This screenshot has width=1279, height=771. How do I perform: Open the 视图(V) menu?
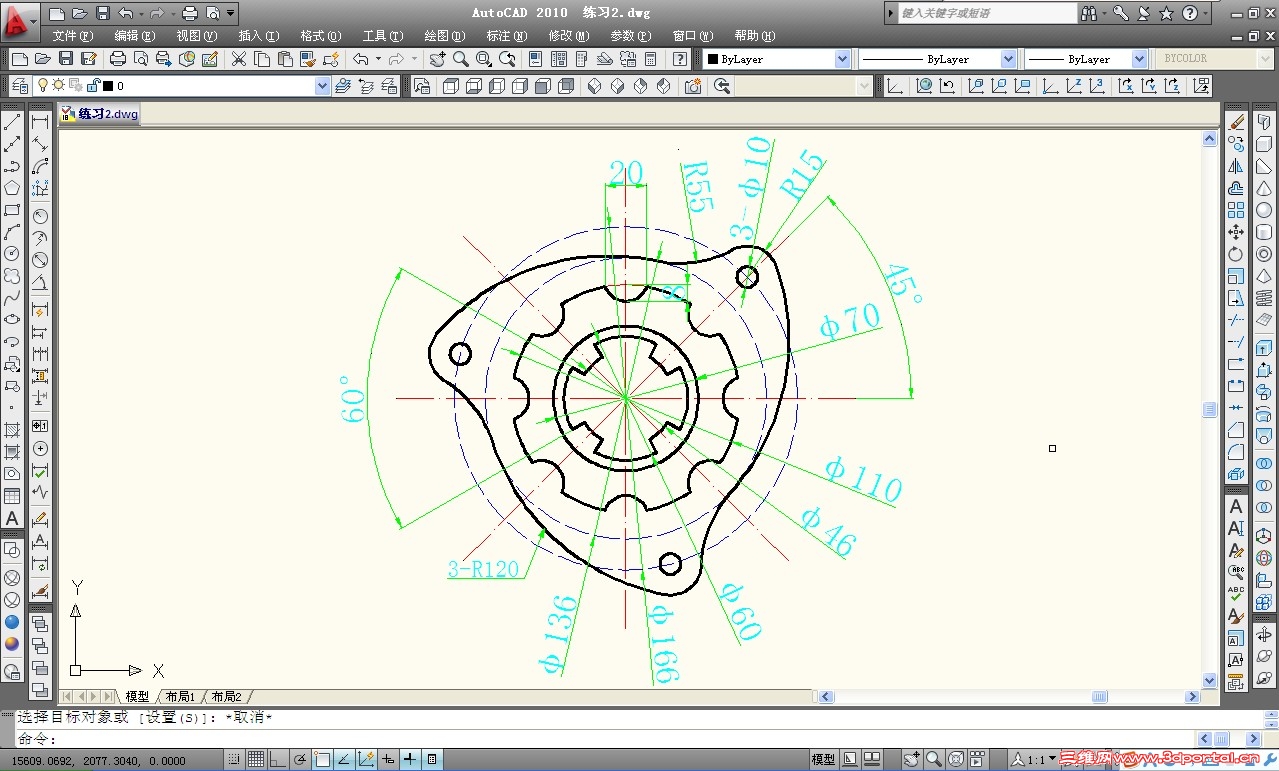click(x=197, y=36)
